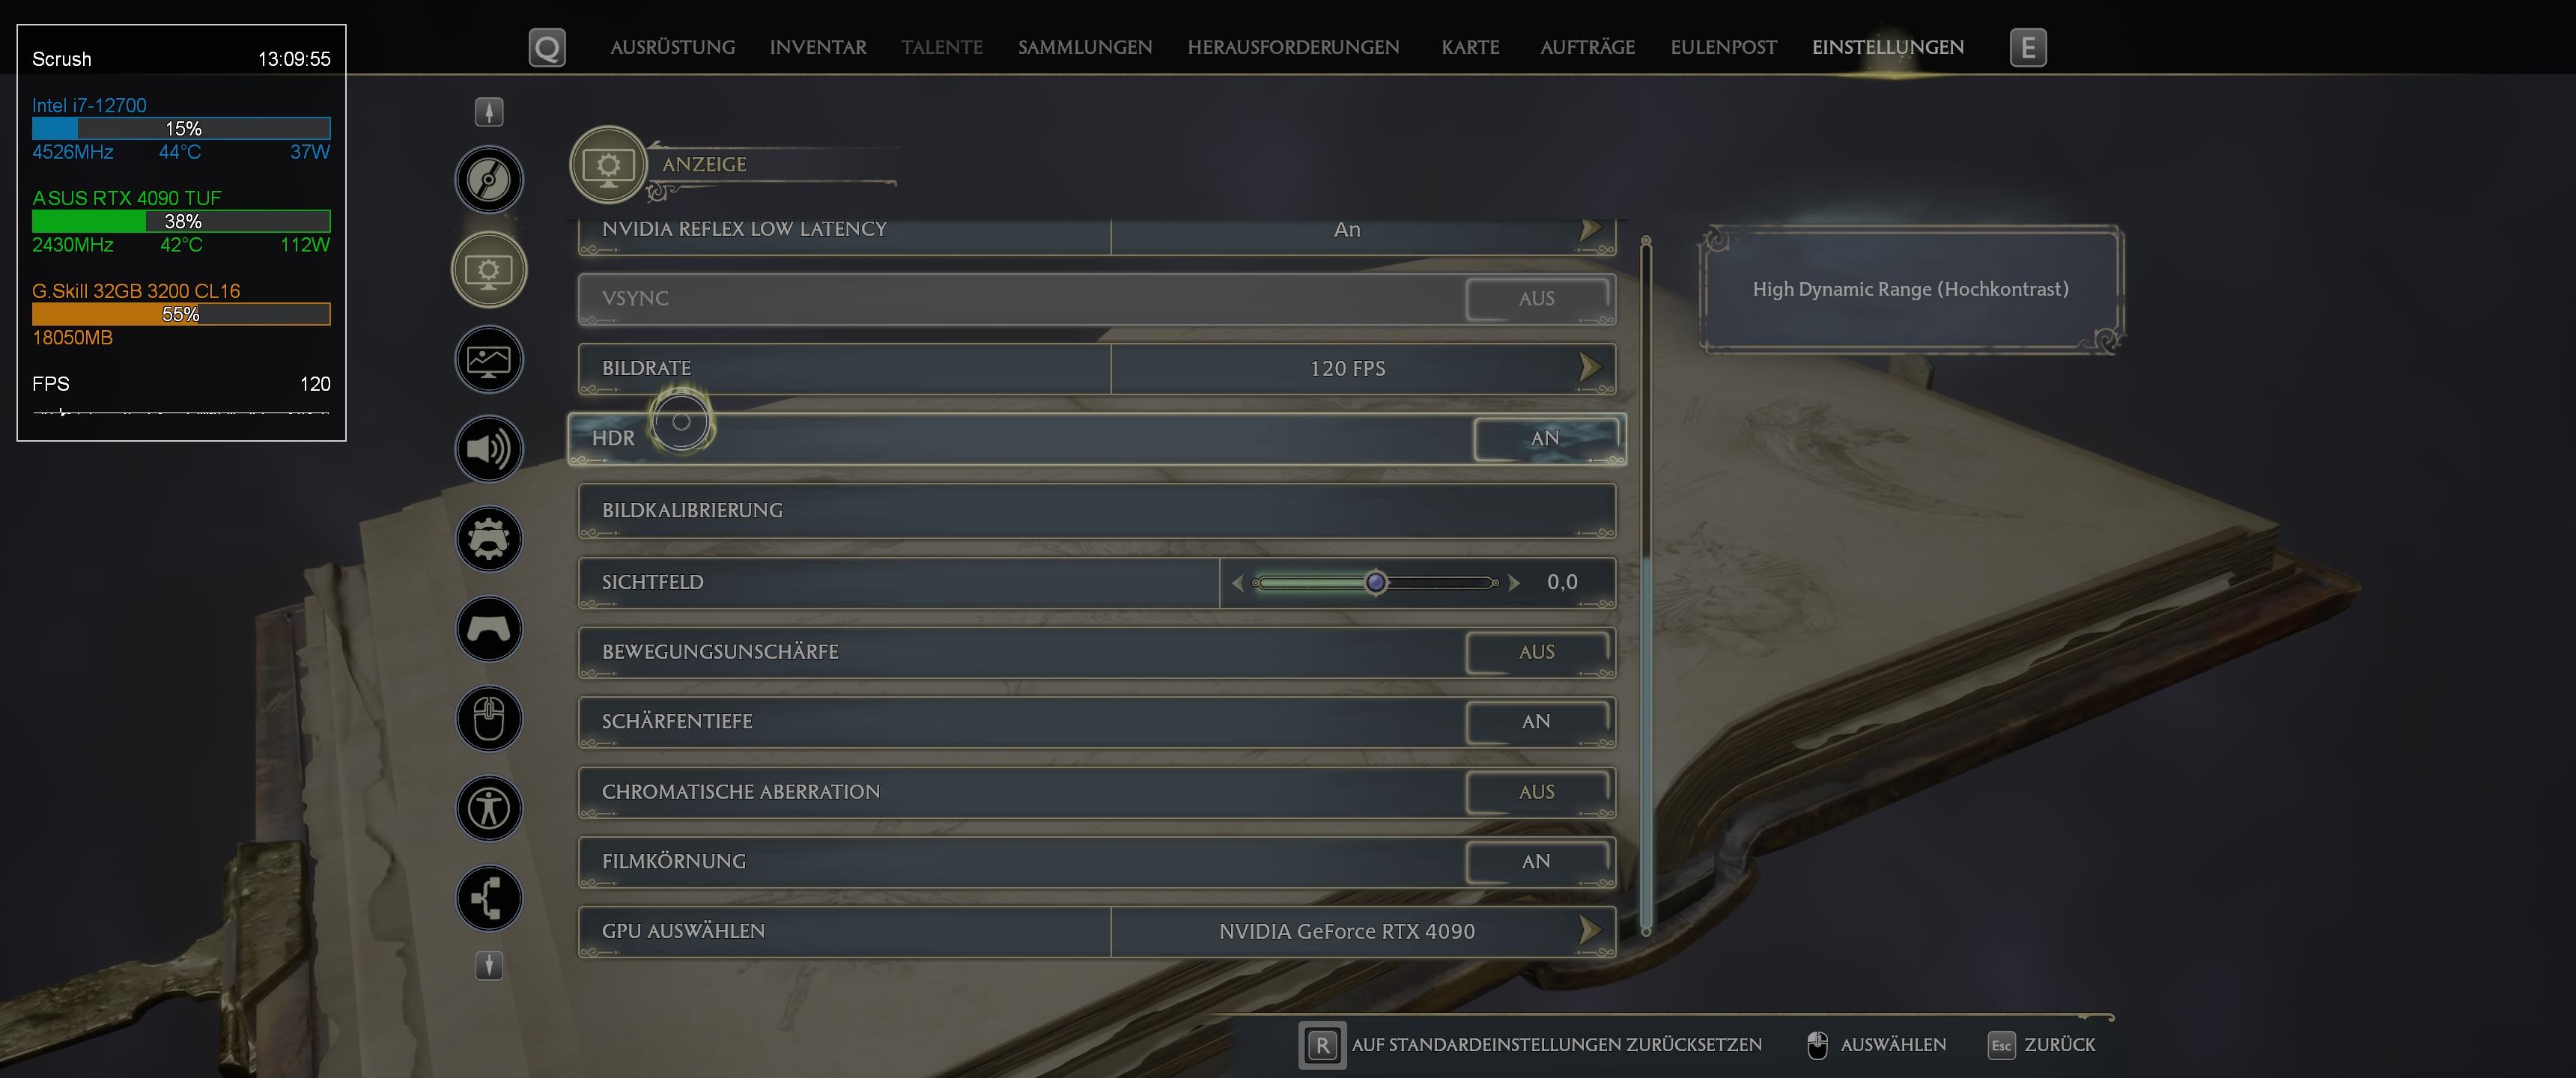Screen dimensions: 2576x1078
Task: Open the gamepad controller settings category
Action: click(489, 629)
